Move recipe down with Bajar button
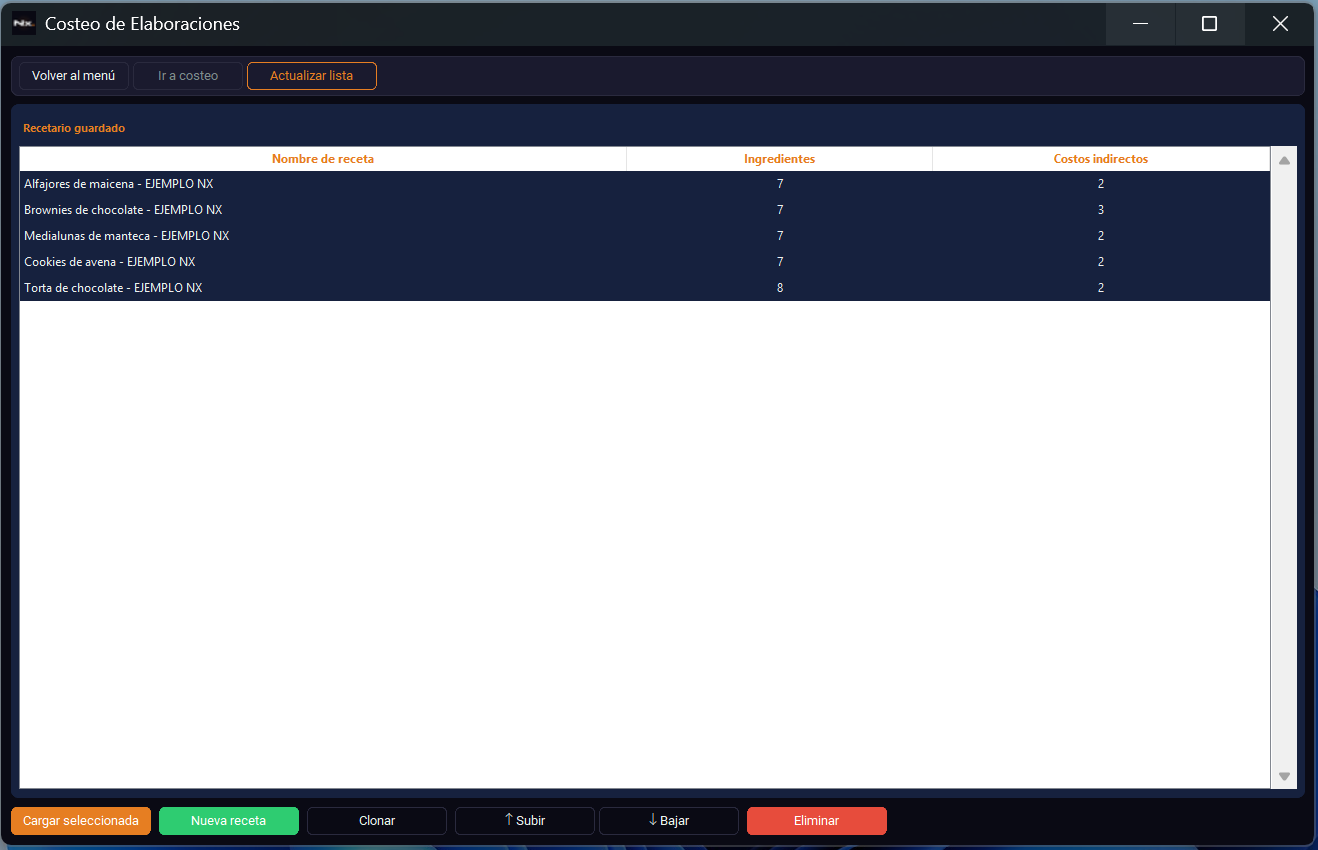This screenshot has width=1318, height=850. (669, 821)
